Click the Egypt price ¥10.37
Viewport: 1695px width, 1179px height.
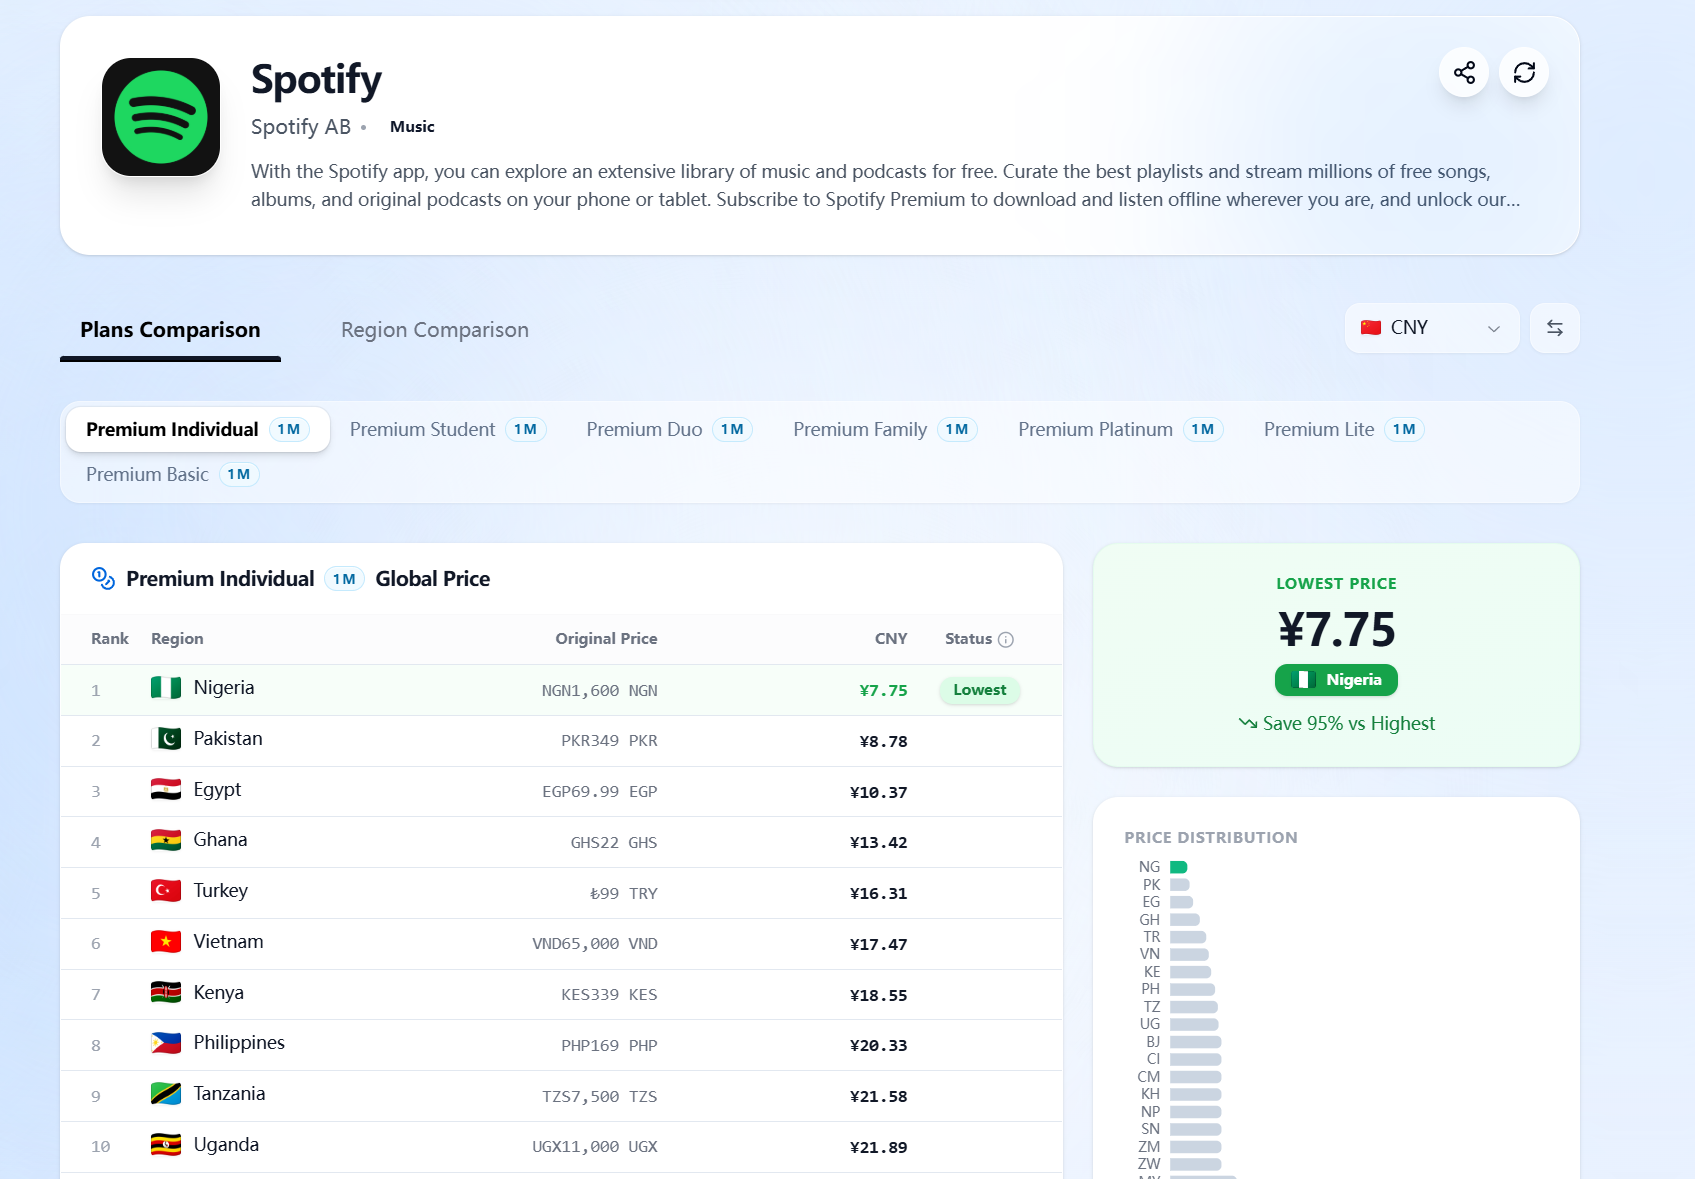[879, 792]
